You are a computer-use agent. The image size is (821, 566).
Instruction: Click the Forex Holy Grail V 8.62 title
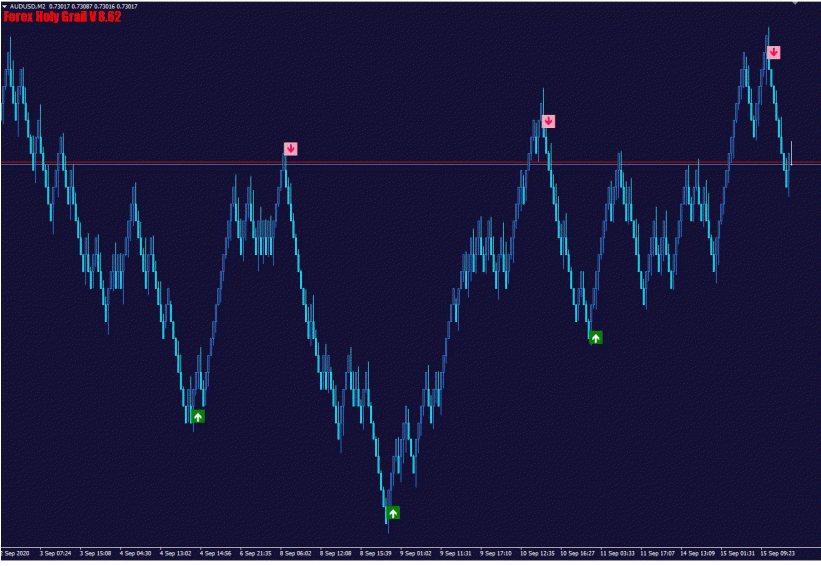coord(62,17)
